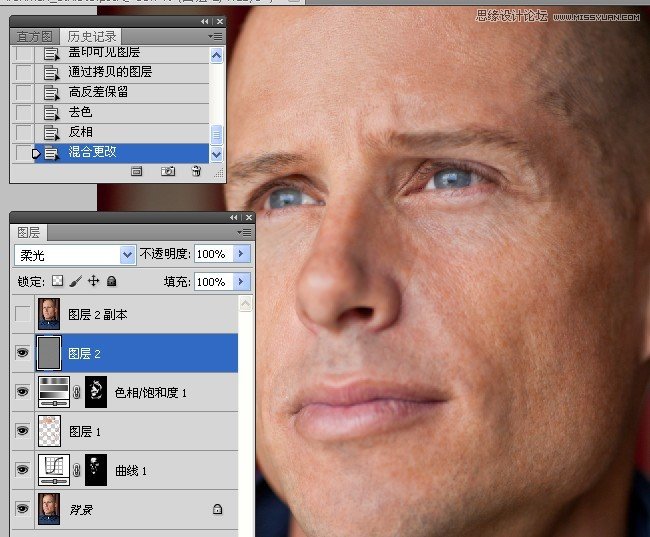Click the 去色 state document icon

(x=51, y=112)
